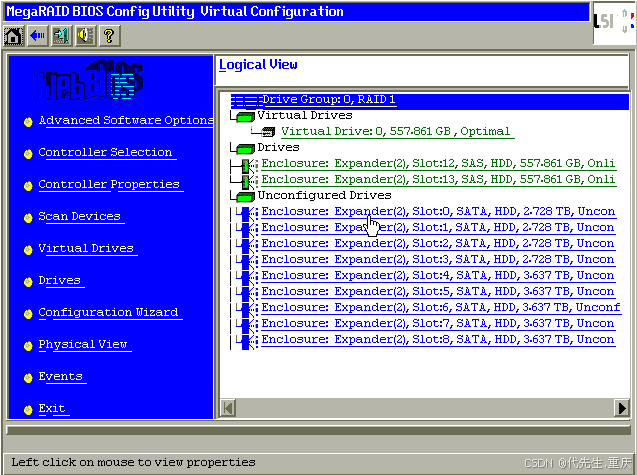Open unconfigured drive Slot:1 SATA 2.728 TB
The width and height of the screenshot is (637, 475).
tap(438, 228)
